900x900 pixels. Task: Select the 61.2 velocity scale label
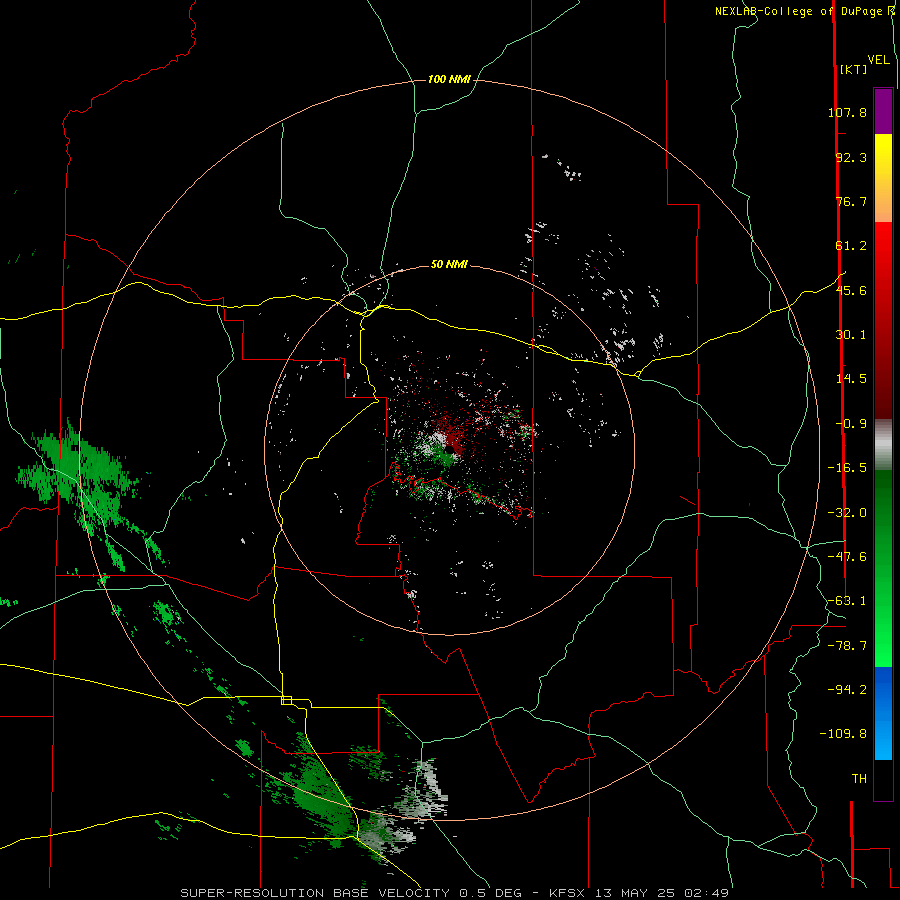[x=851, y=246]
